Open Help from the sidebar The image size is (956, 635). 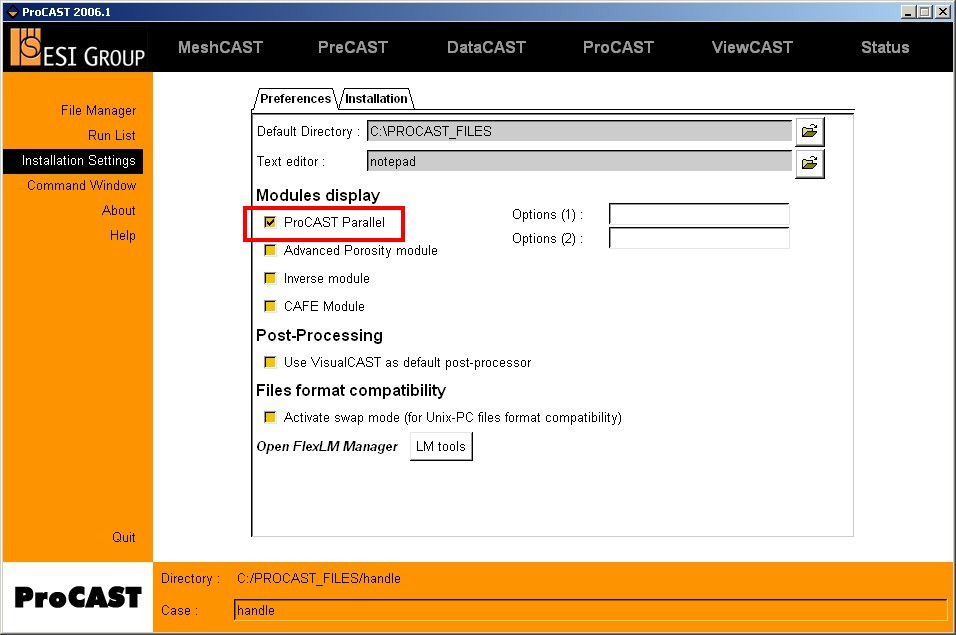(x=123, y=236)
